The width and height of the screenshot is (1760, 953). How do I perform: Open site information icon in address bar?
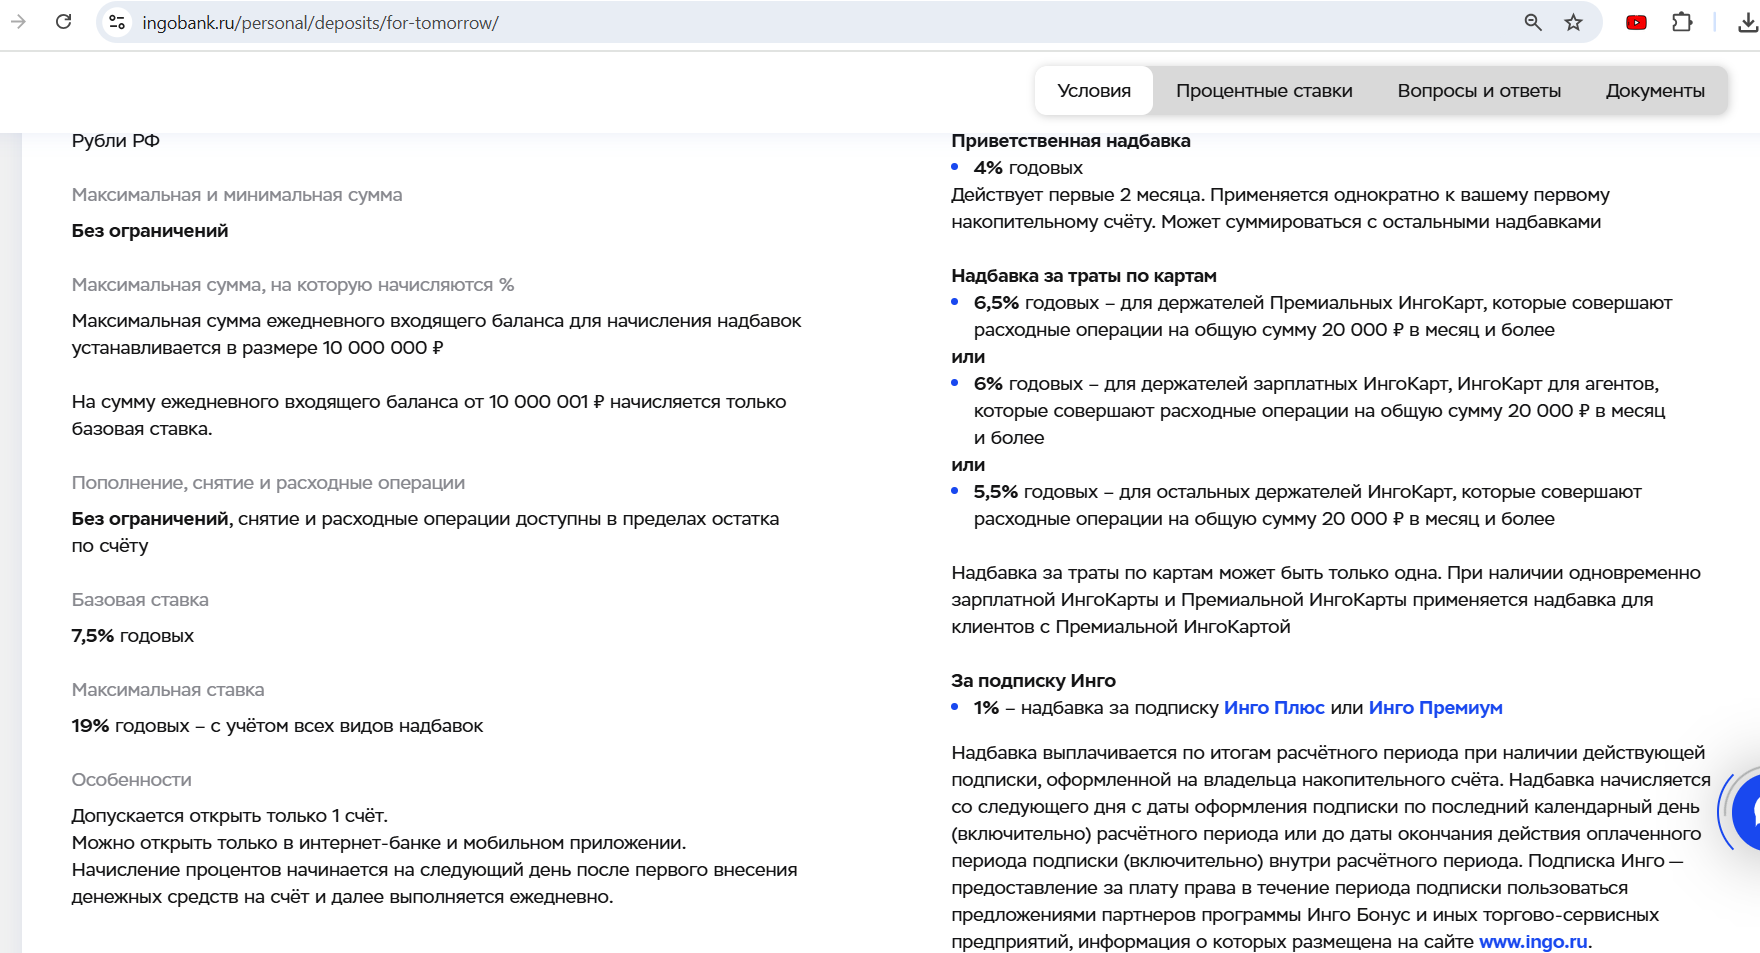click(117, 22)
